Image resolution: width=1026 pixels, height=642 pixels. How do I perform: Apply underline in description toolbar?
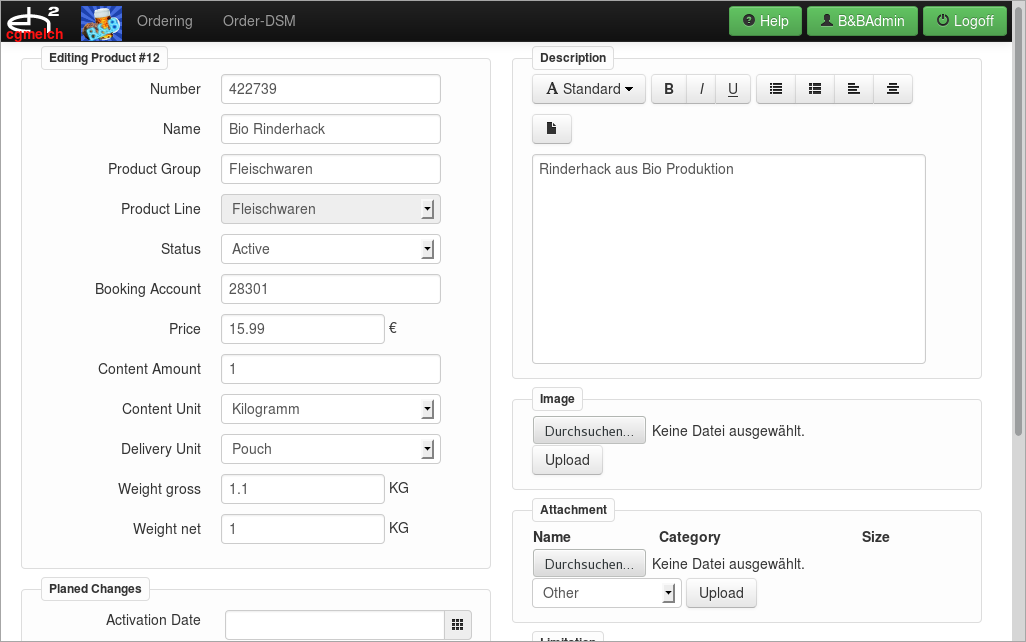(x=732, y=89)
